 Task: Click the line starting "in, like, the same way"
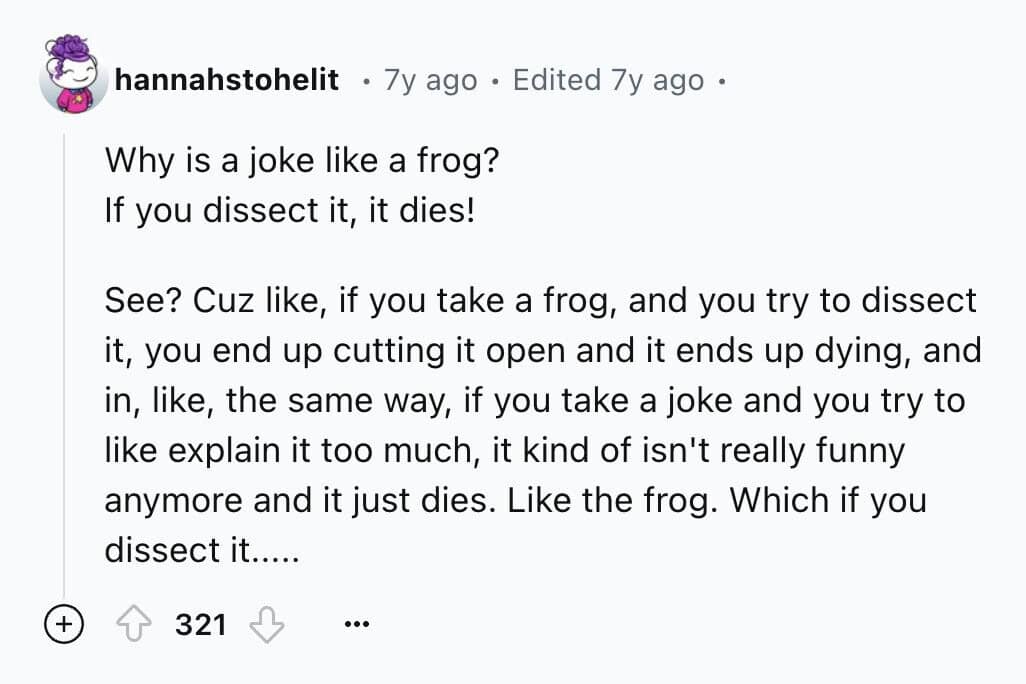point(534,401)
